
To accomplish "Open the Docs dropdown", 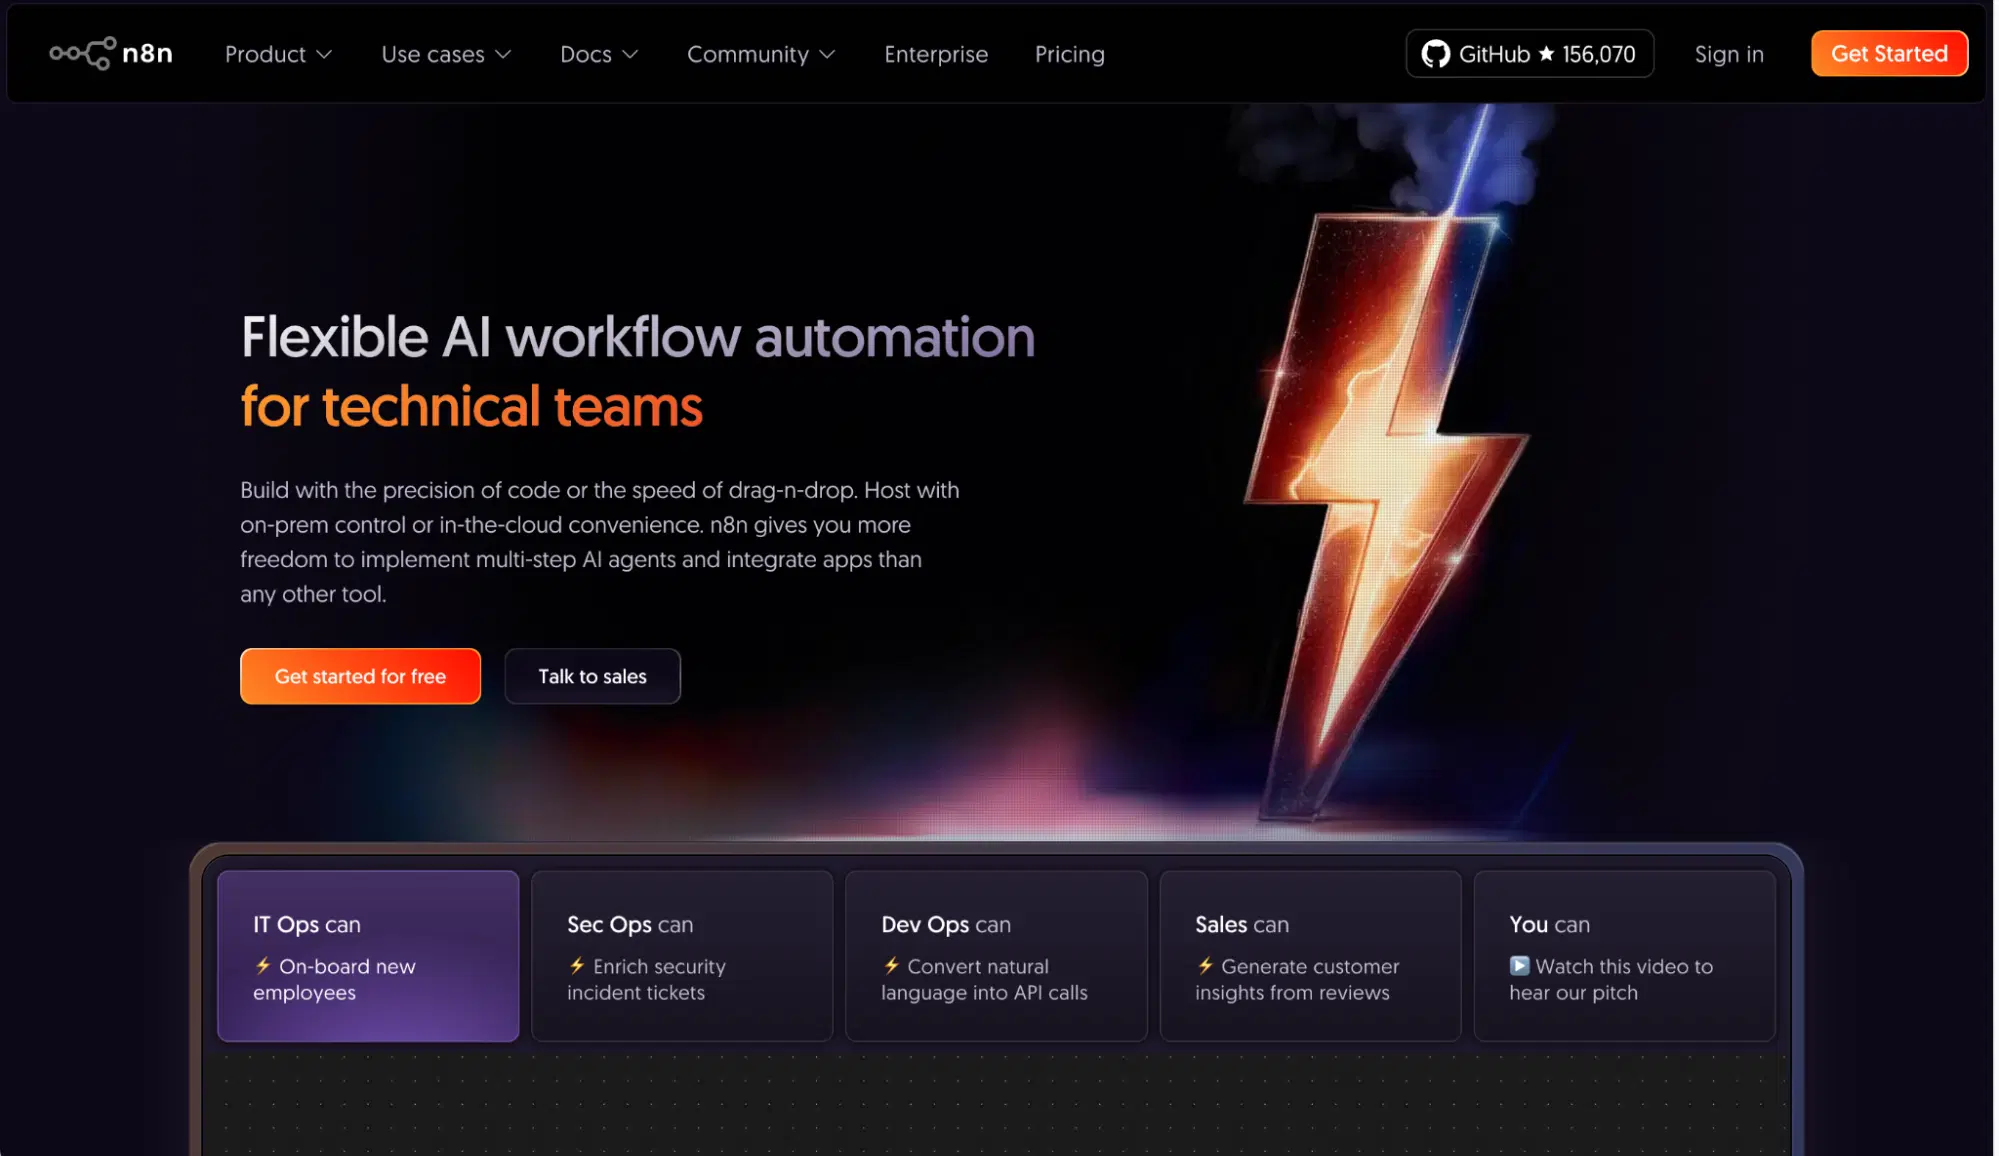I will tap(597, 54).
